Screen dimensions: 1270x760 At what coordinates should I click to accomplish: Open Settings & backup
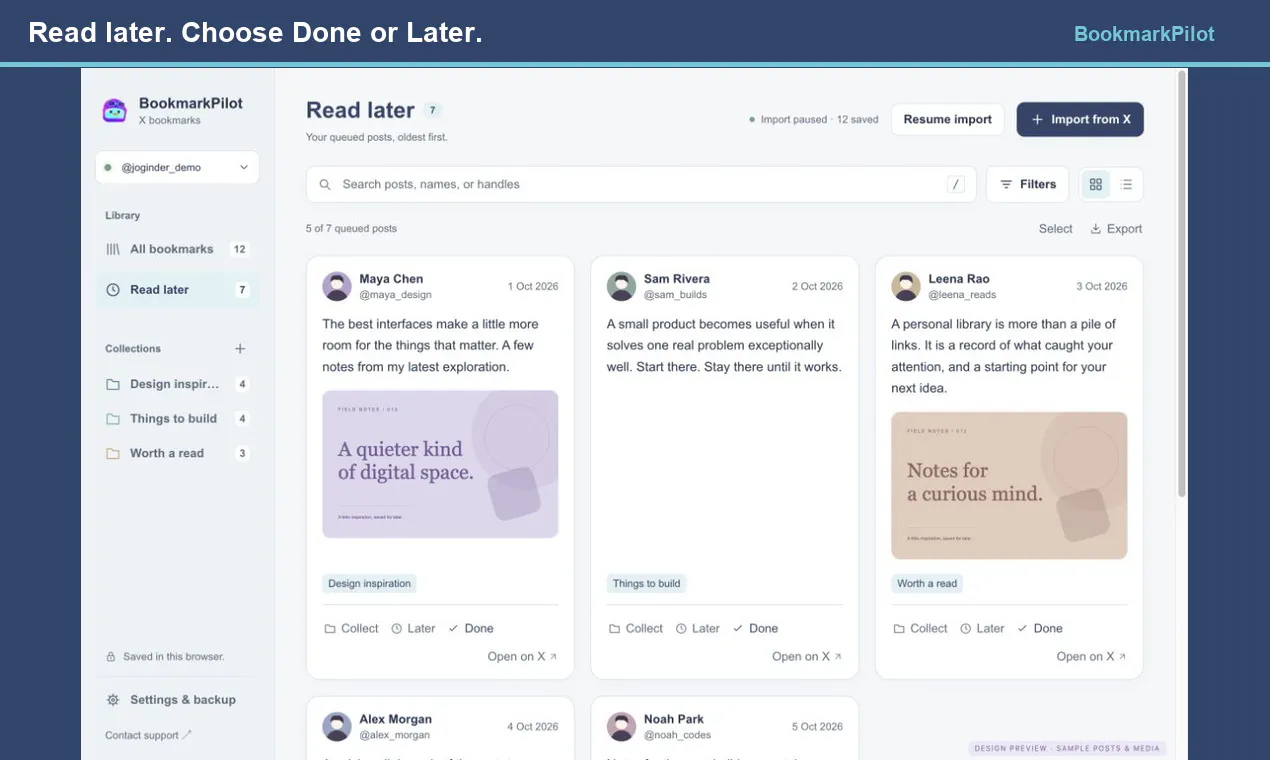pos(171,700)
